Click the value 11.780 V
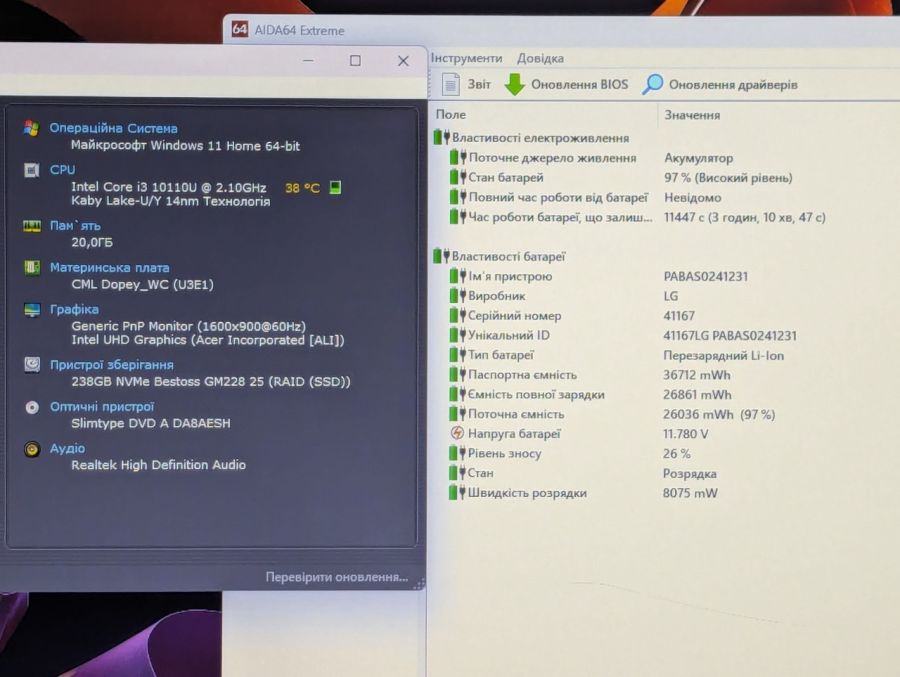Viewport: 900px width, 677px height. [685, 434]
